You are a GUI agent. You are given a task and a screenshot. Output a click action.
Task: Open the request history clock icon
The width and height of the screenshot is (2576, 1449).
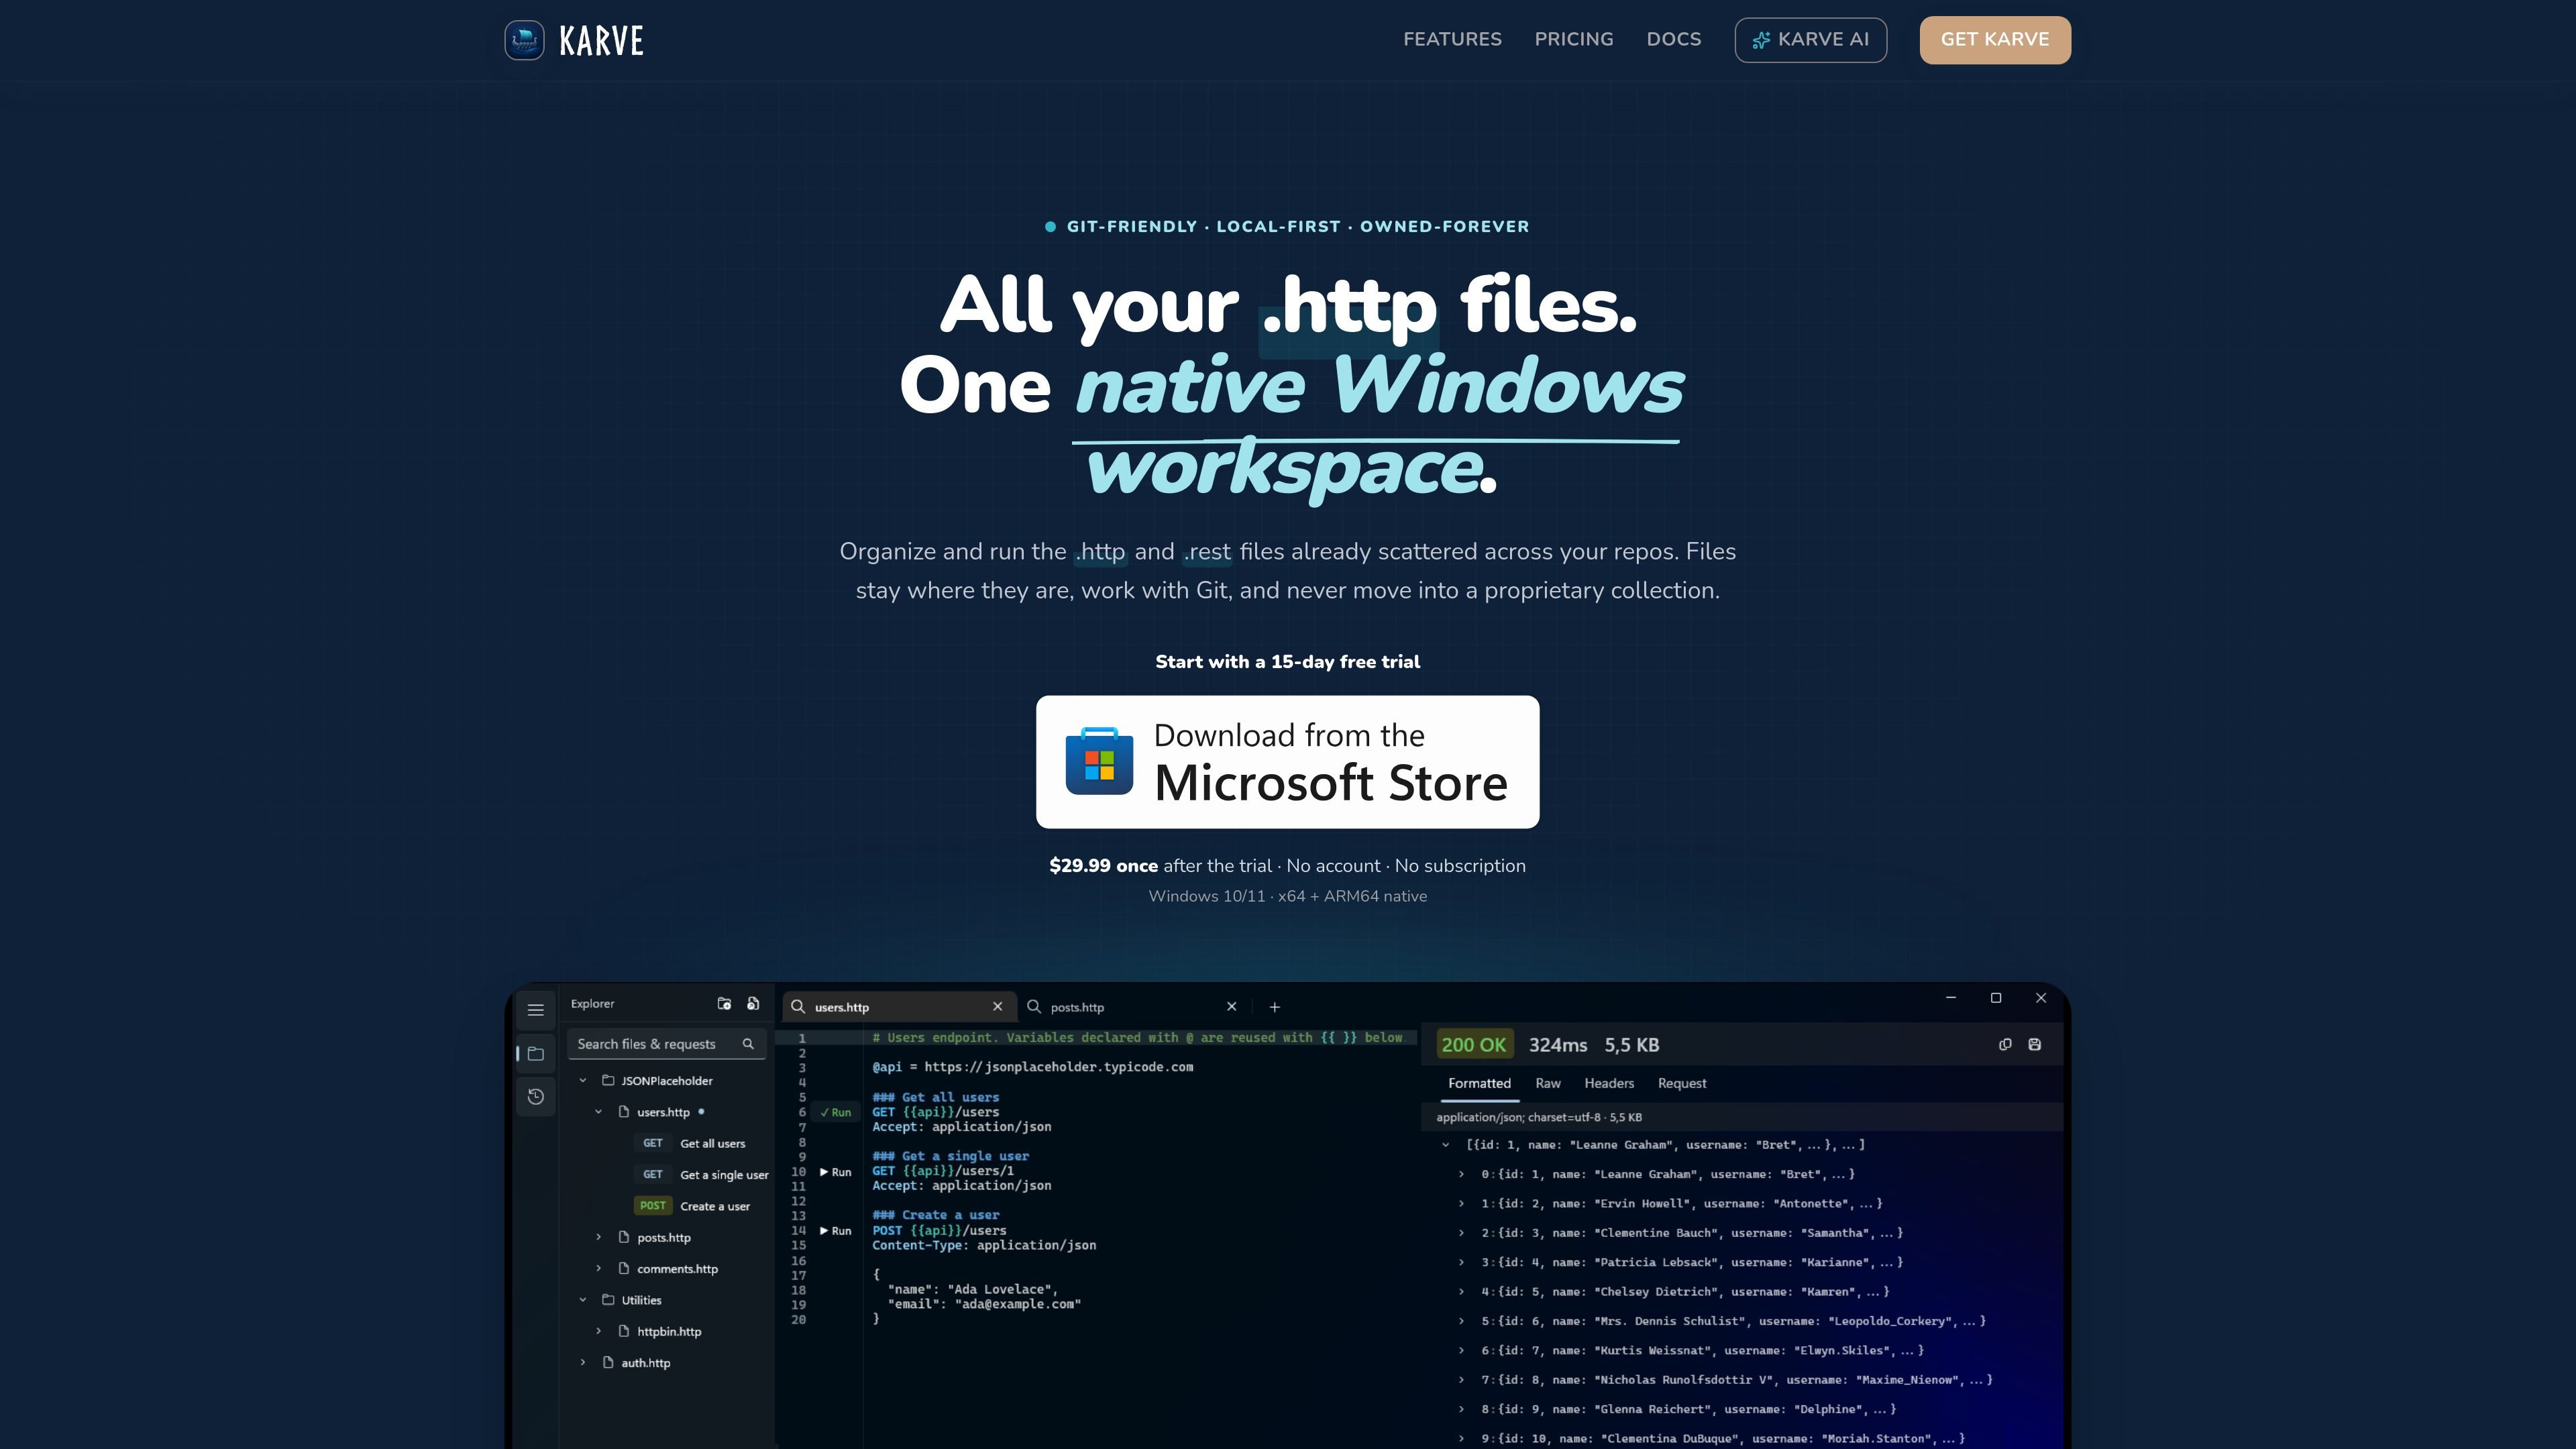tap(536, 1097)
